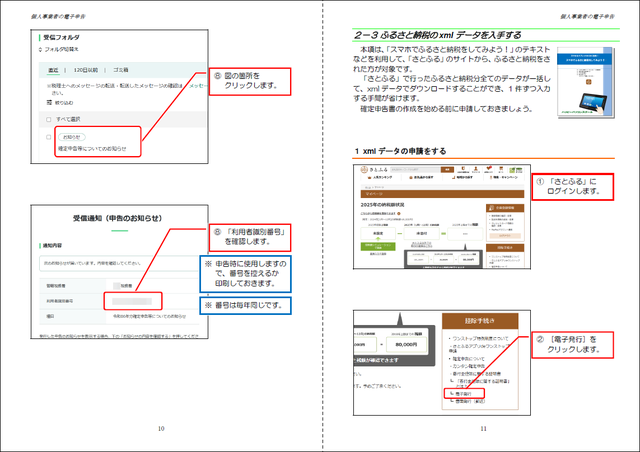This screenshot has height=452, width=640.
Task: Click the 絞り込み filter icon
Action: pos(49,102)
